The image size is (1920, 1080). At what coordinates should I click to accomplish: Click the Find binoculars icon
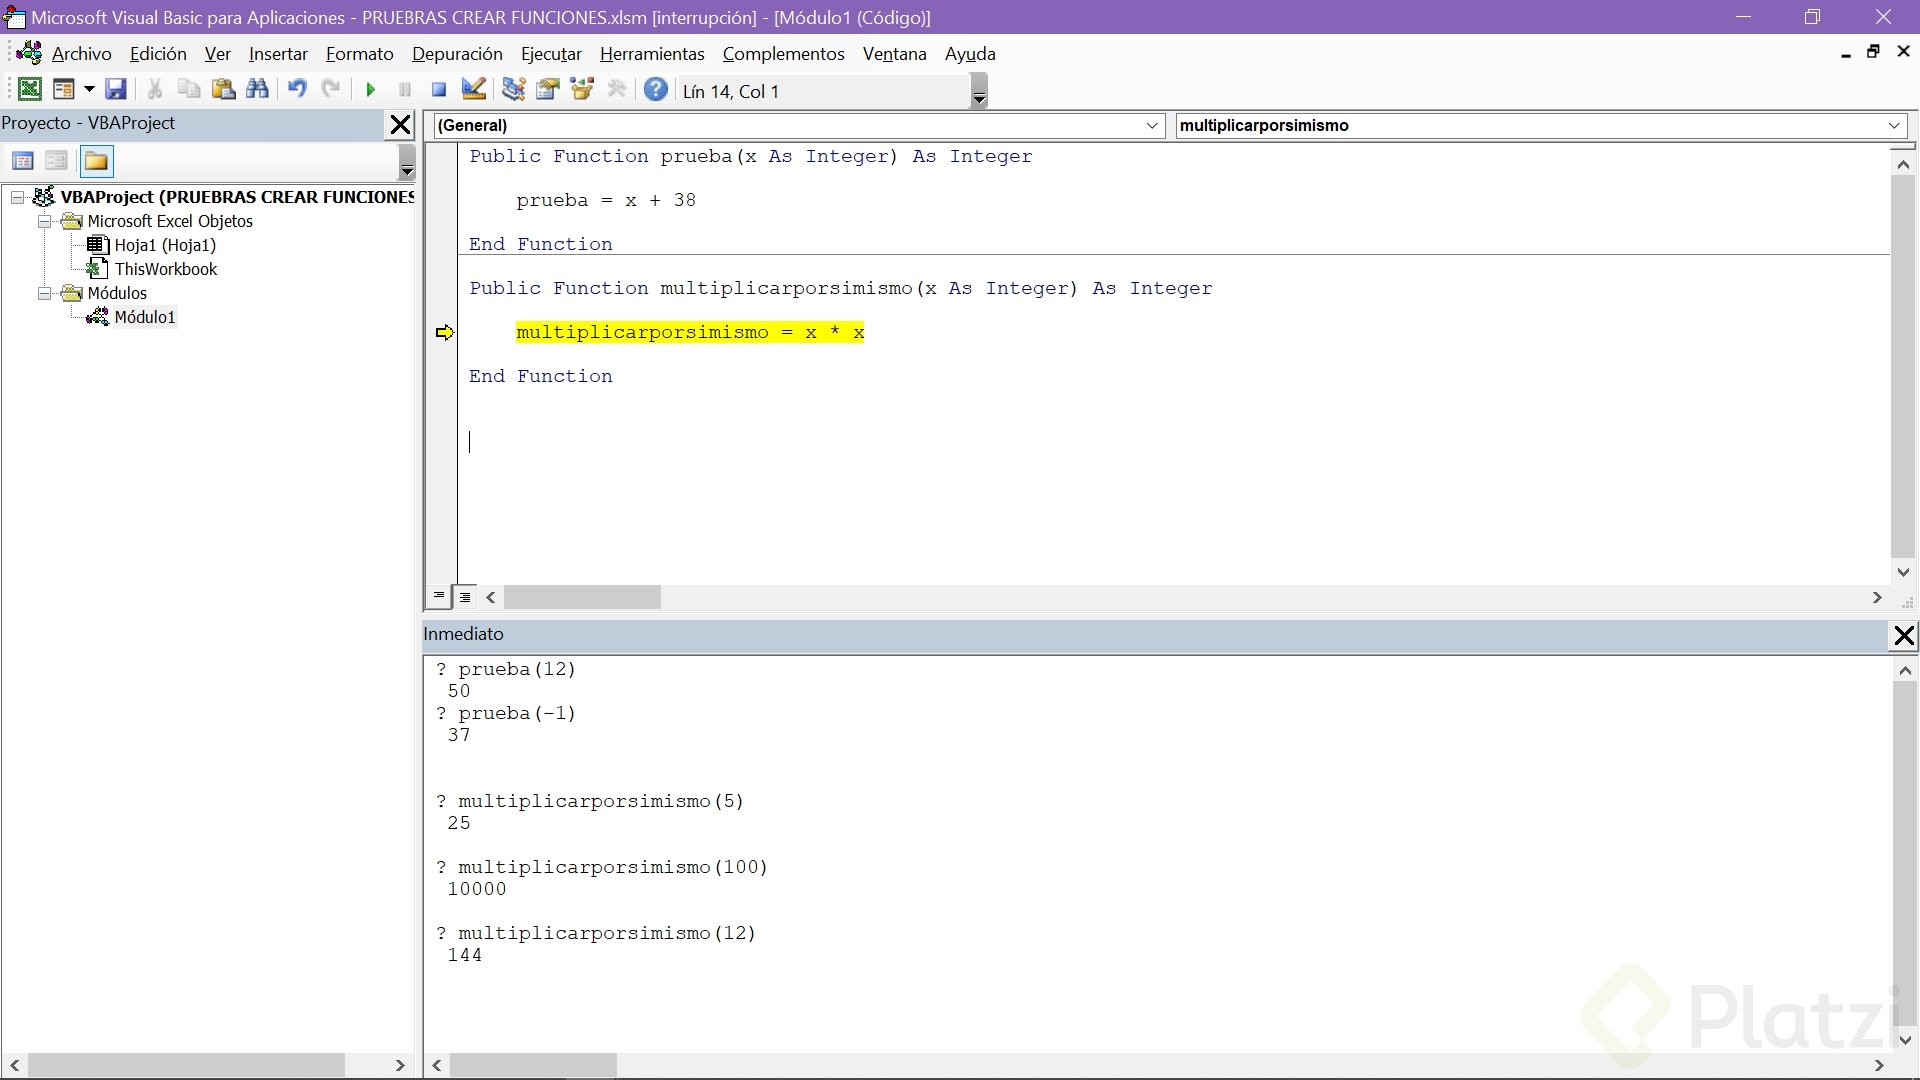(257, 90)
